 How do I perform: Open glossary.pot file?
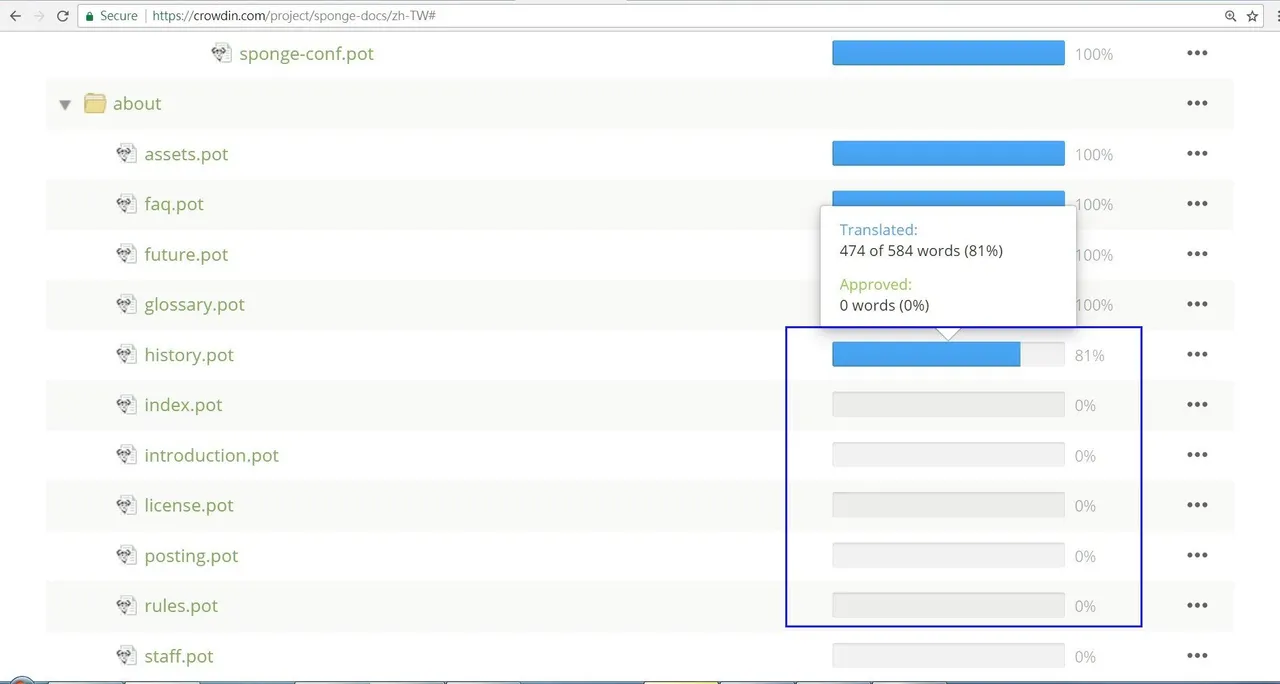pos(194,305)
